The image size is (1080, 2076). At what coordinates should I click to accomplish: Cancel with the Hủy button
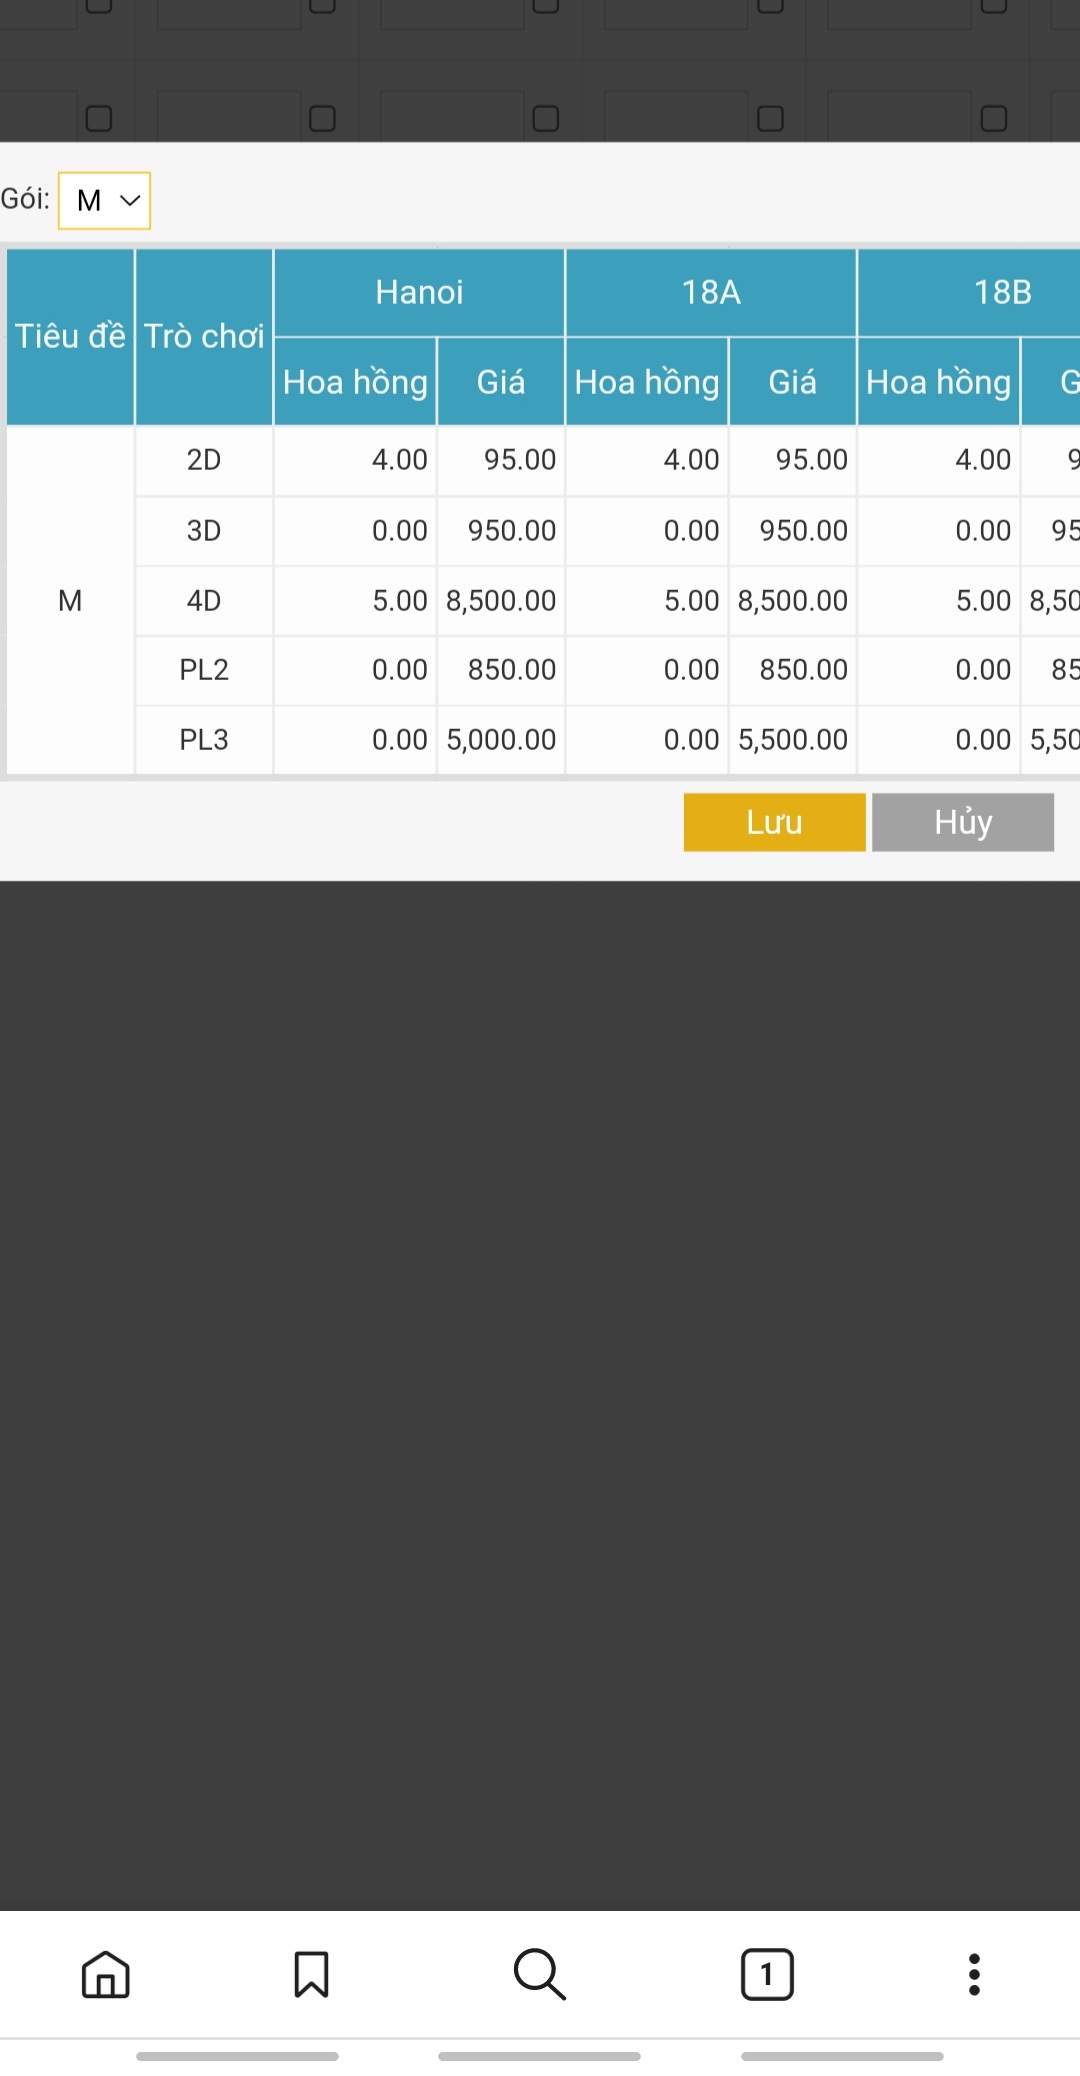pyautogui.click(x=962, y=822)
